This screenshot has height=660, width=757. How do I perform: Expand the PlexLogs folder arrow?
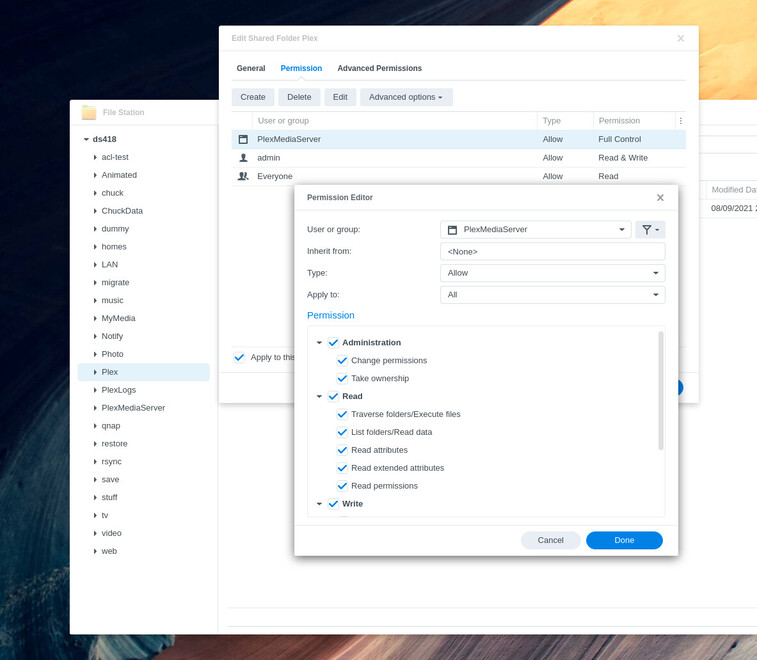[95, 390]
